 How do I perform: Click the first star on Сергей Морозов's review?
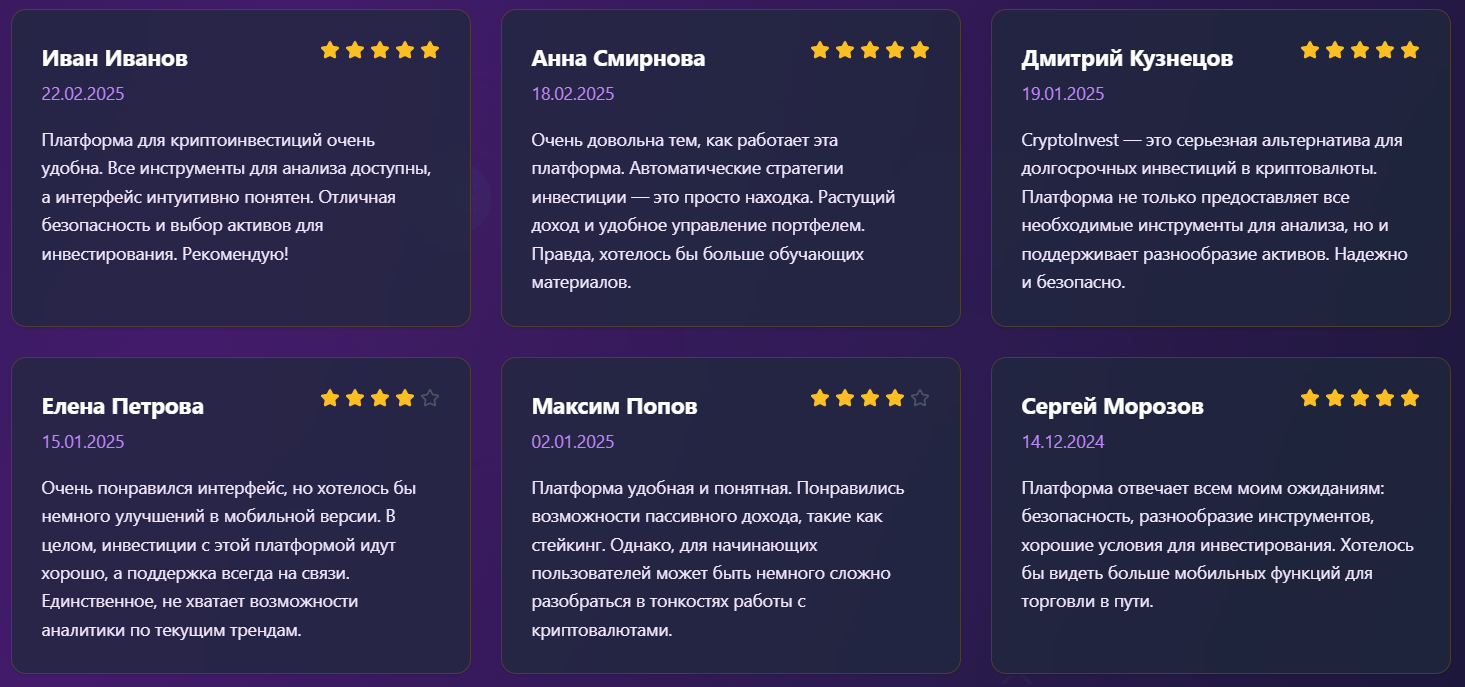[1310, 399]
